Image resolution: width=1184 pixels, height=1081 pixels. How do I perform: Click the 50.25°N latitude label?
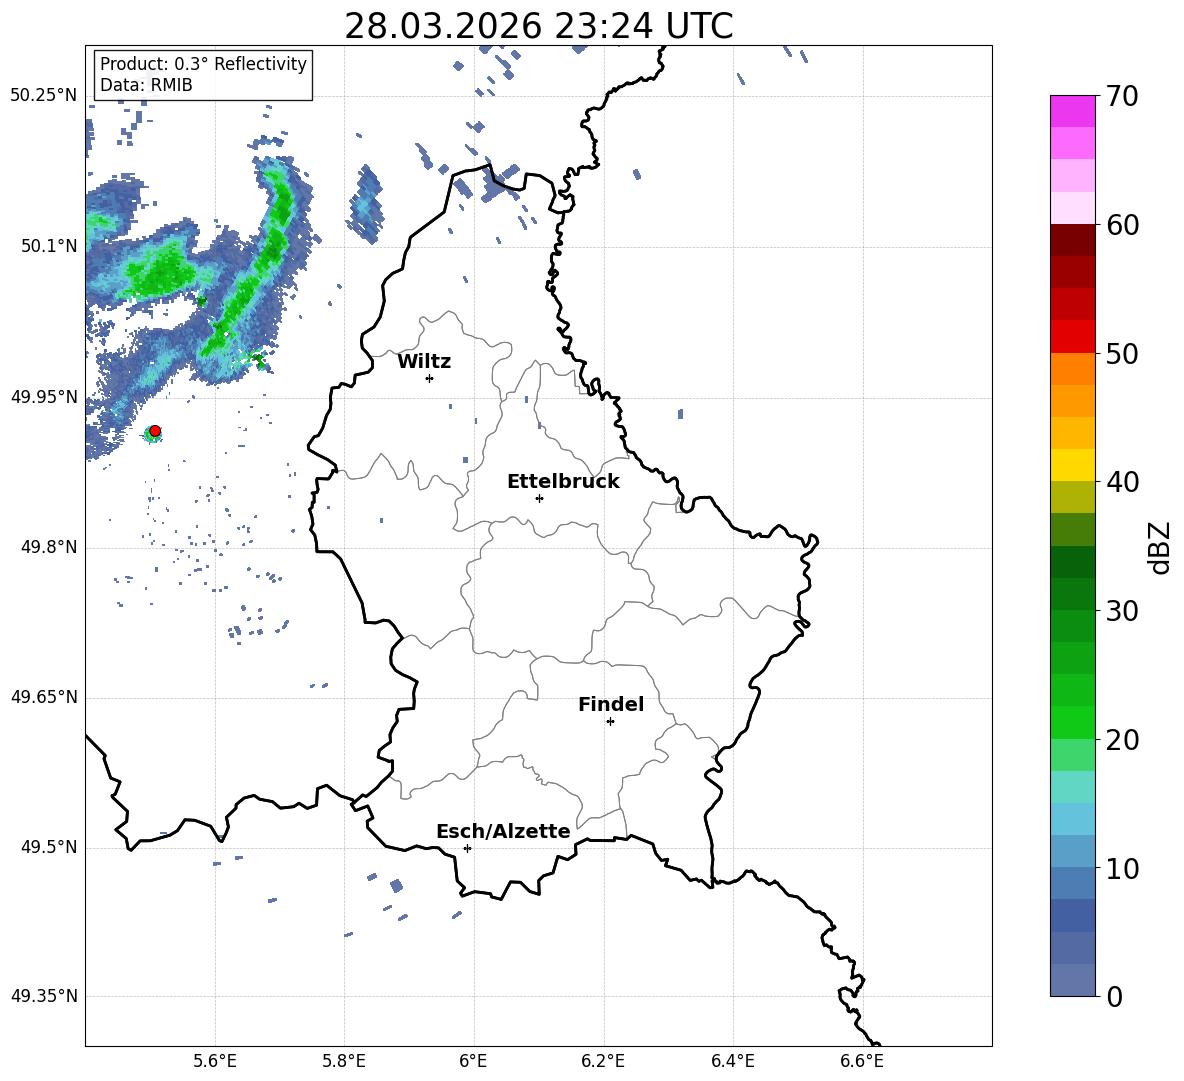click(44, 96)
